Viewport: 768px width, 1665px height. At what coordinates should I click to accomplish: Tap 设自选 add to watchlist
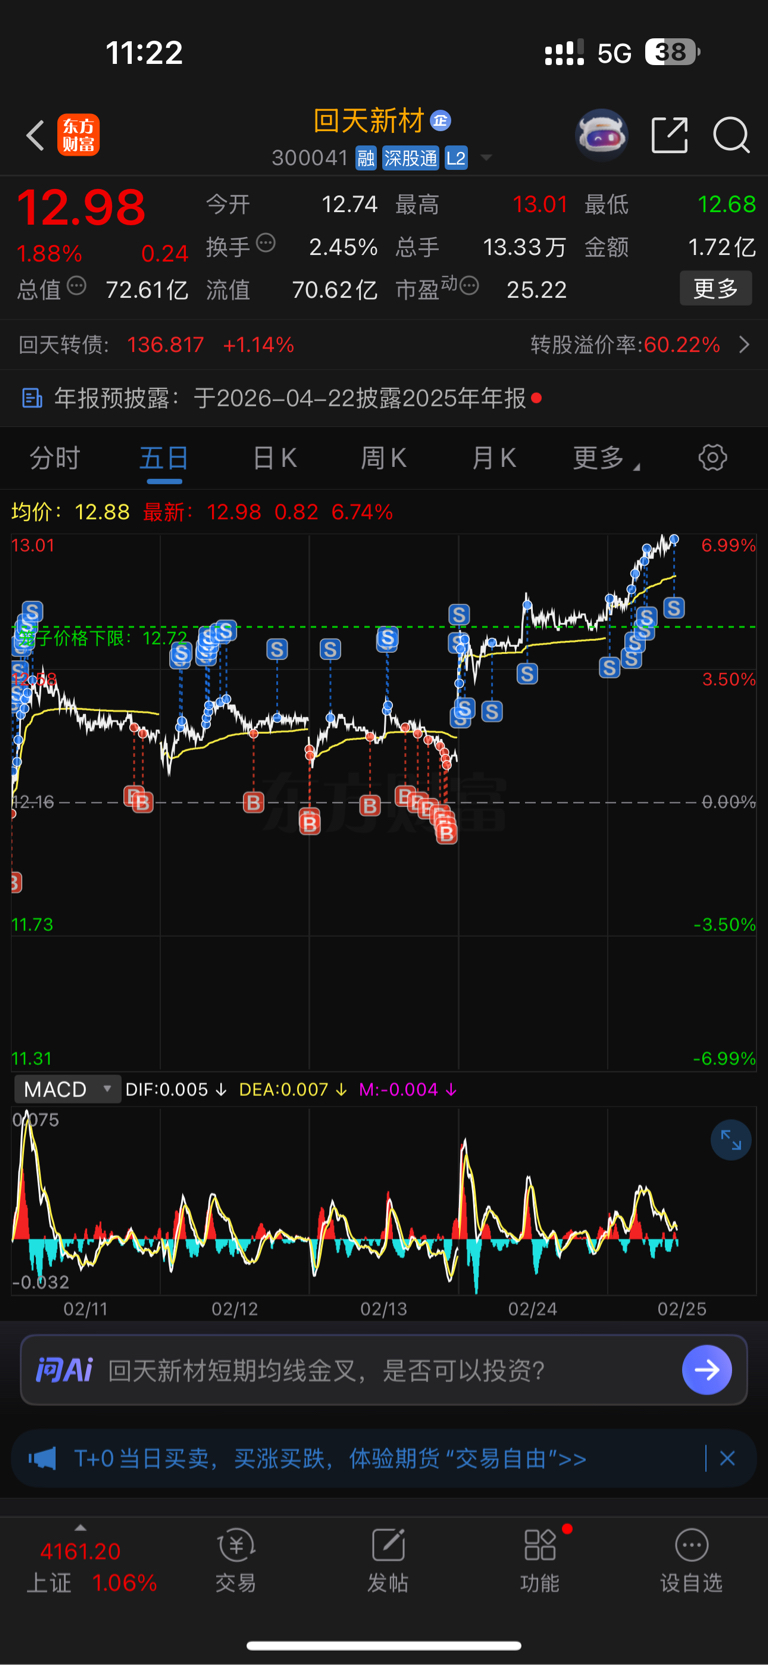(x=691, y=1560)
